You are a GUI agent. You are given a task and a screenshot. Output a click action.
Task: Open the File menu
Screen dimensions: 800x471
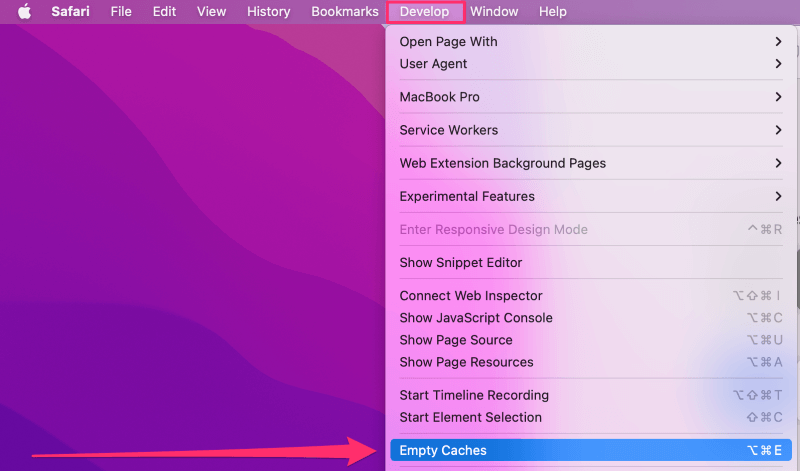pyautogui.click(x=121, y=12)
